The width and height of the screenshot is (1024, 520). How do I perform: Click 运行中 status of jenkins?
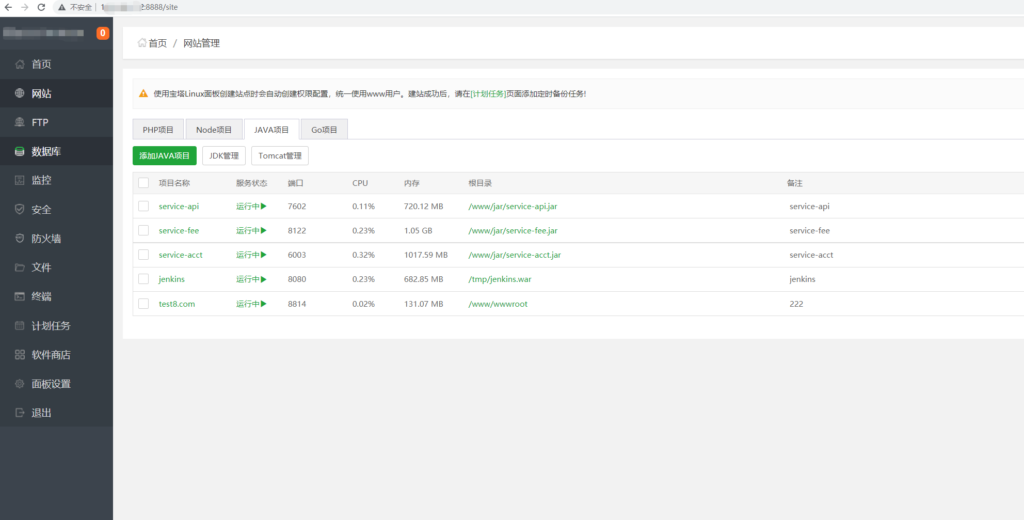pyautogui.click(x=251, y=279)
